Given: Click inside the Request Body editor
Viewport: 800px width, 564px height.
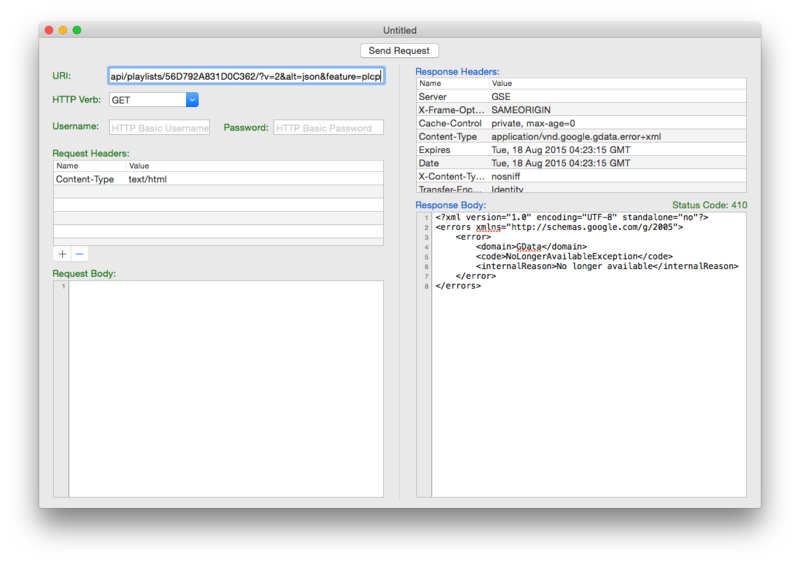Looking at the screenshot, I should tap(226, 388).
